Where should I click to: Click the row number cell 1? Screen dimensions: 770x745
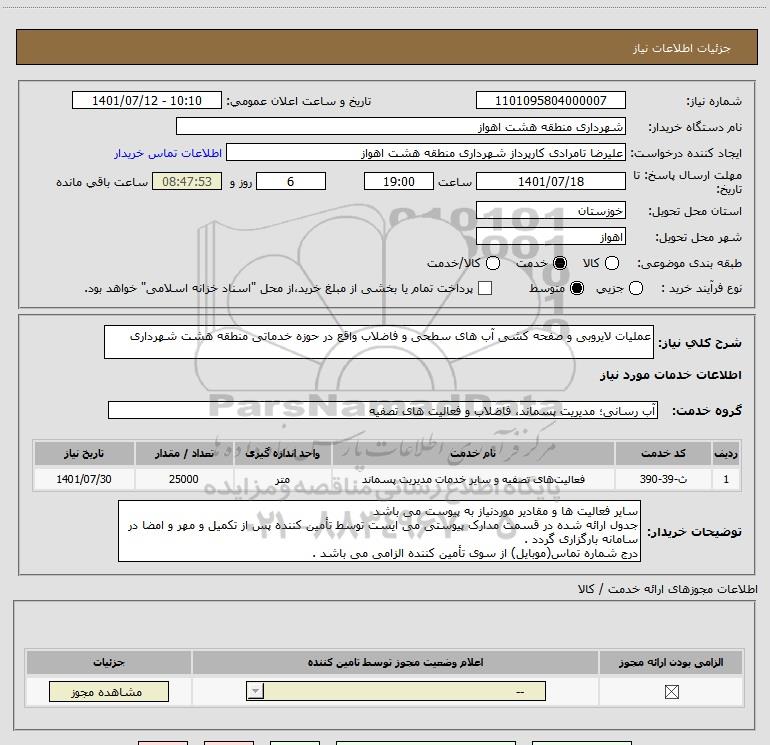726,479
